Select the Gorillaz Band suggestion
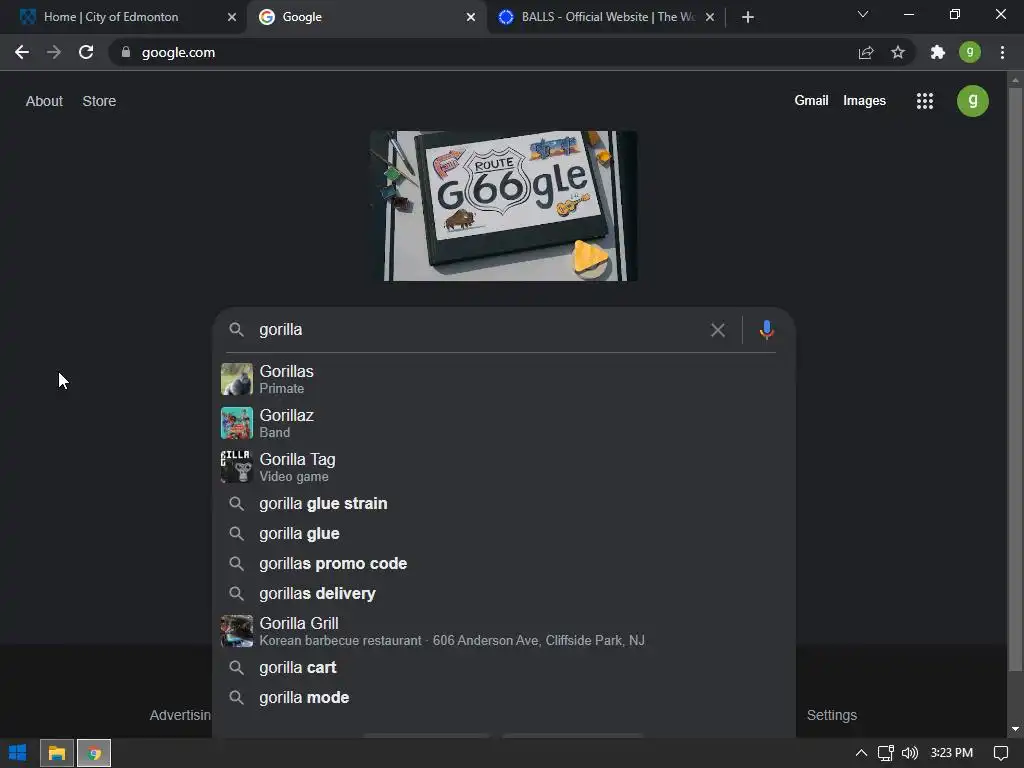 (x=503, y=423)
